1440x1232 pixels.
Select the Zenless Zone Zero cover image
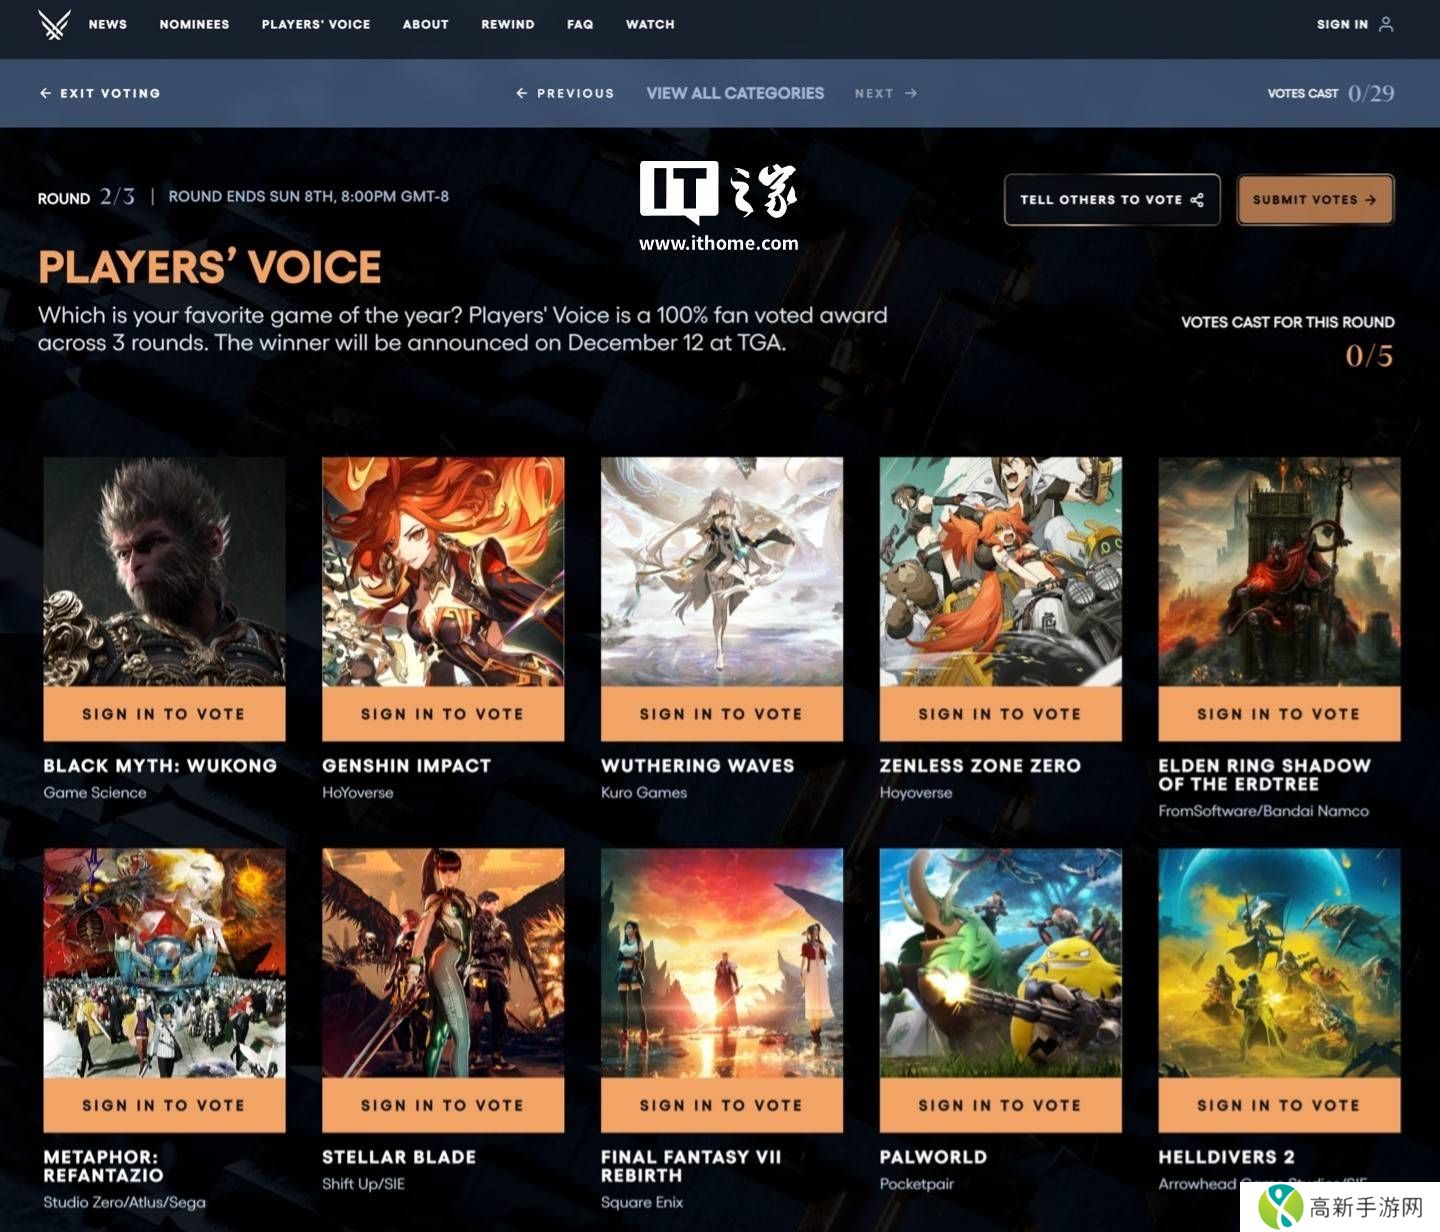click(x=1000, y=571)
